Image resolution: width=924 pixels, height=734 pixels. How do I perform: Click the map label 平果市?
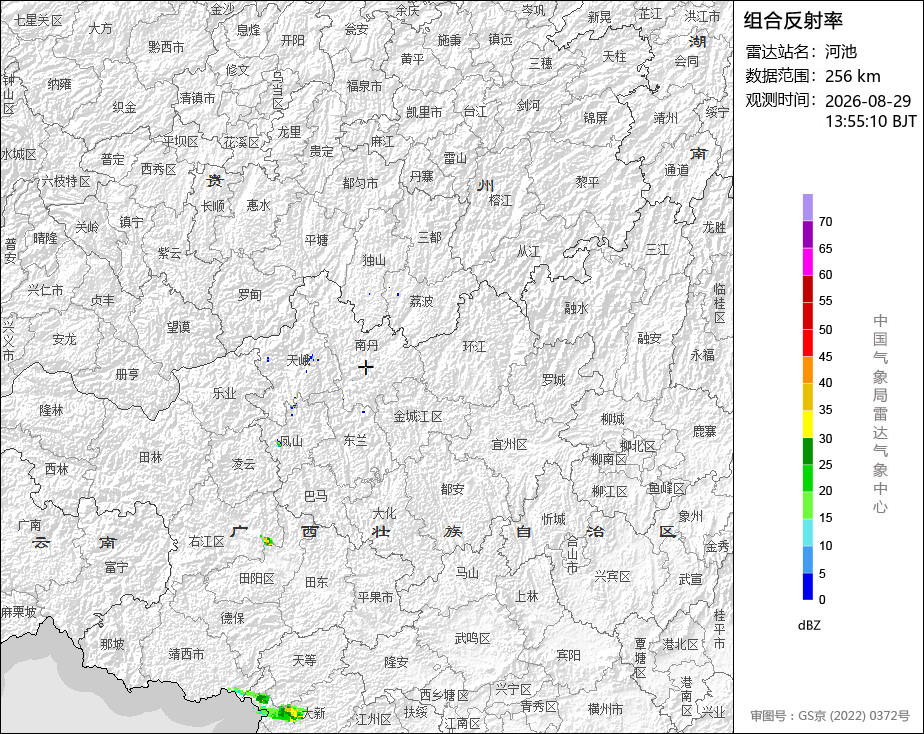click(375, 597)
